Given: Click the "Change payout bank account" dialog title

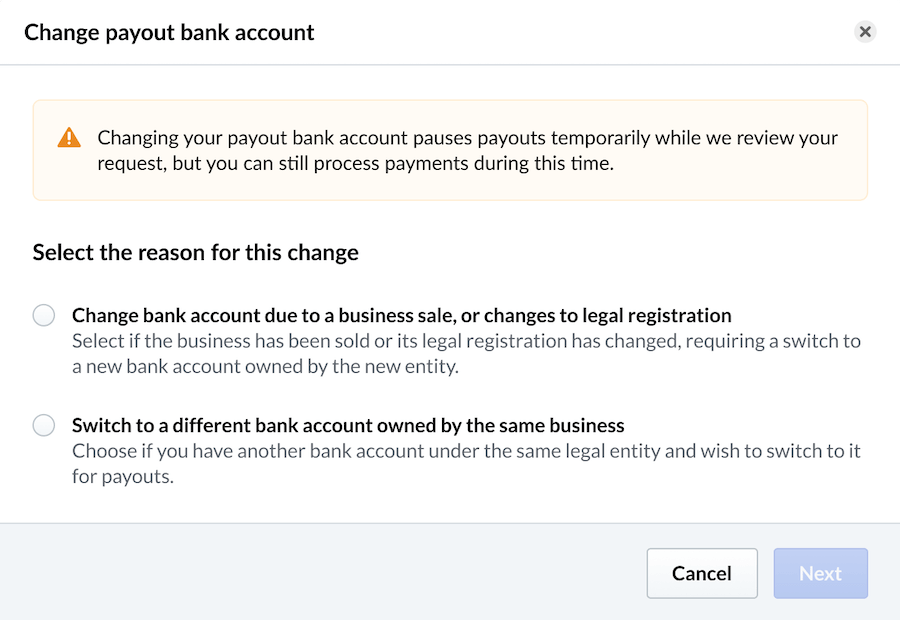Looking at the screenshot, I should [169, 32].
